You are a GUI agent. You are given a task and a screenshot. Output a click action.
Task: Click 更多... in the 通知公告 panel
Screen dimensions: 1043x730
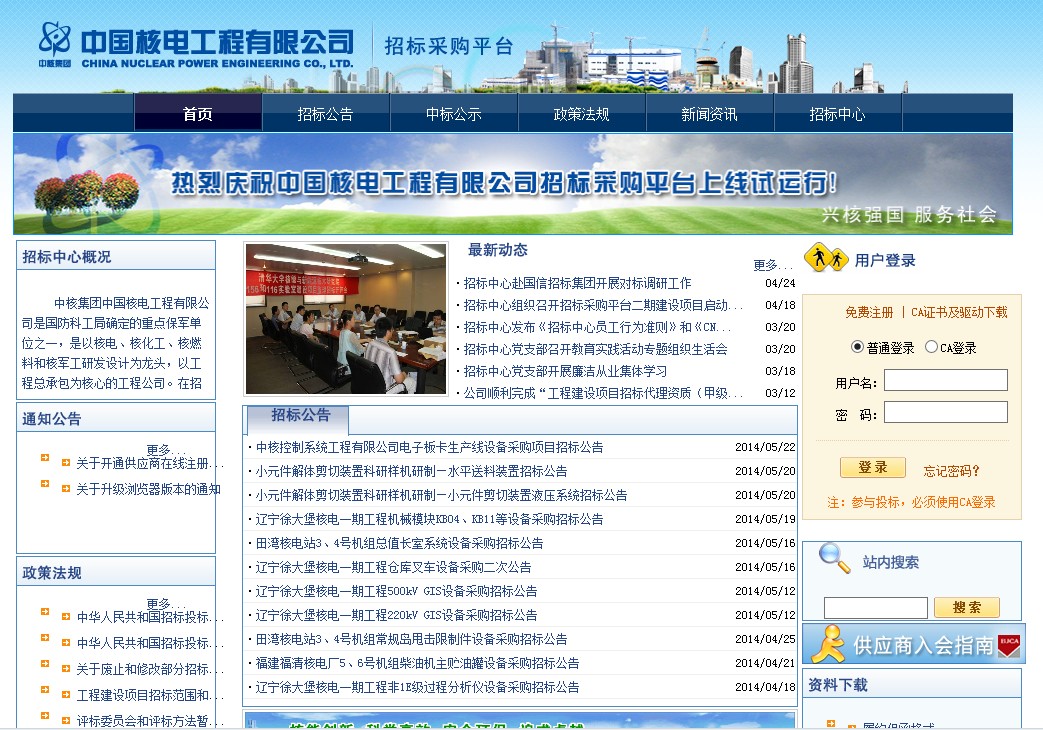[x=166, y=450]
